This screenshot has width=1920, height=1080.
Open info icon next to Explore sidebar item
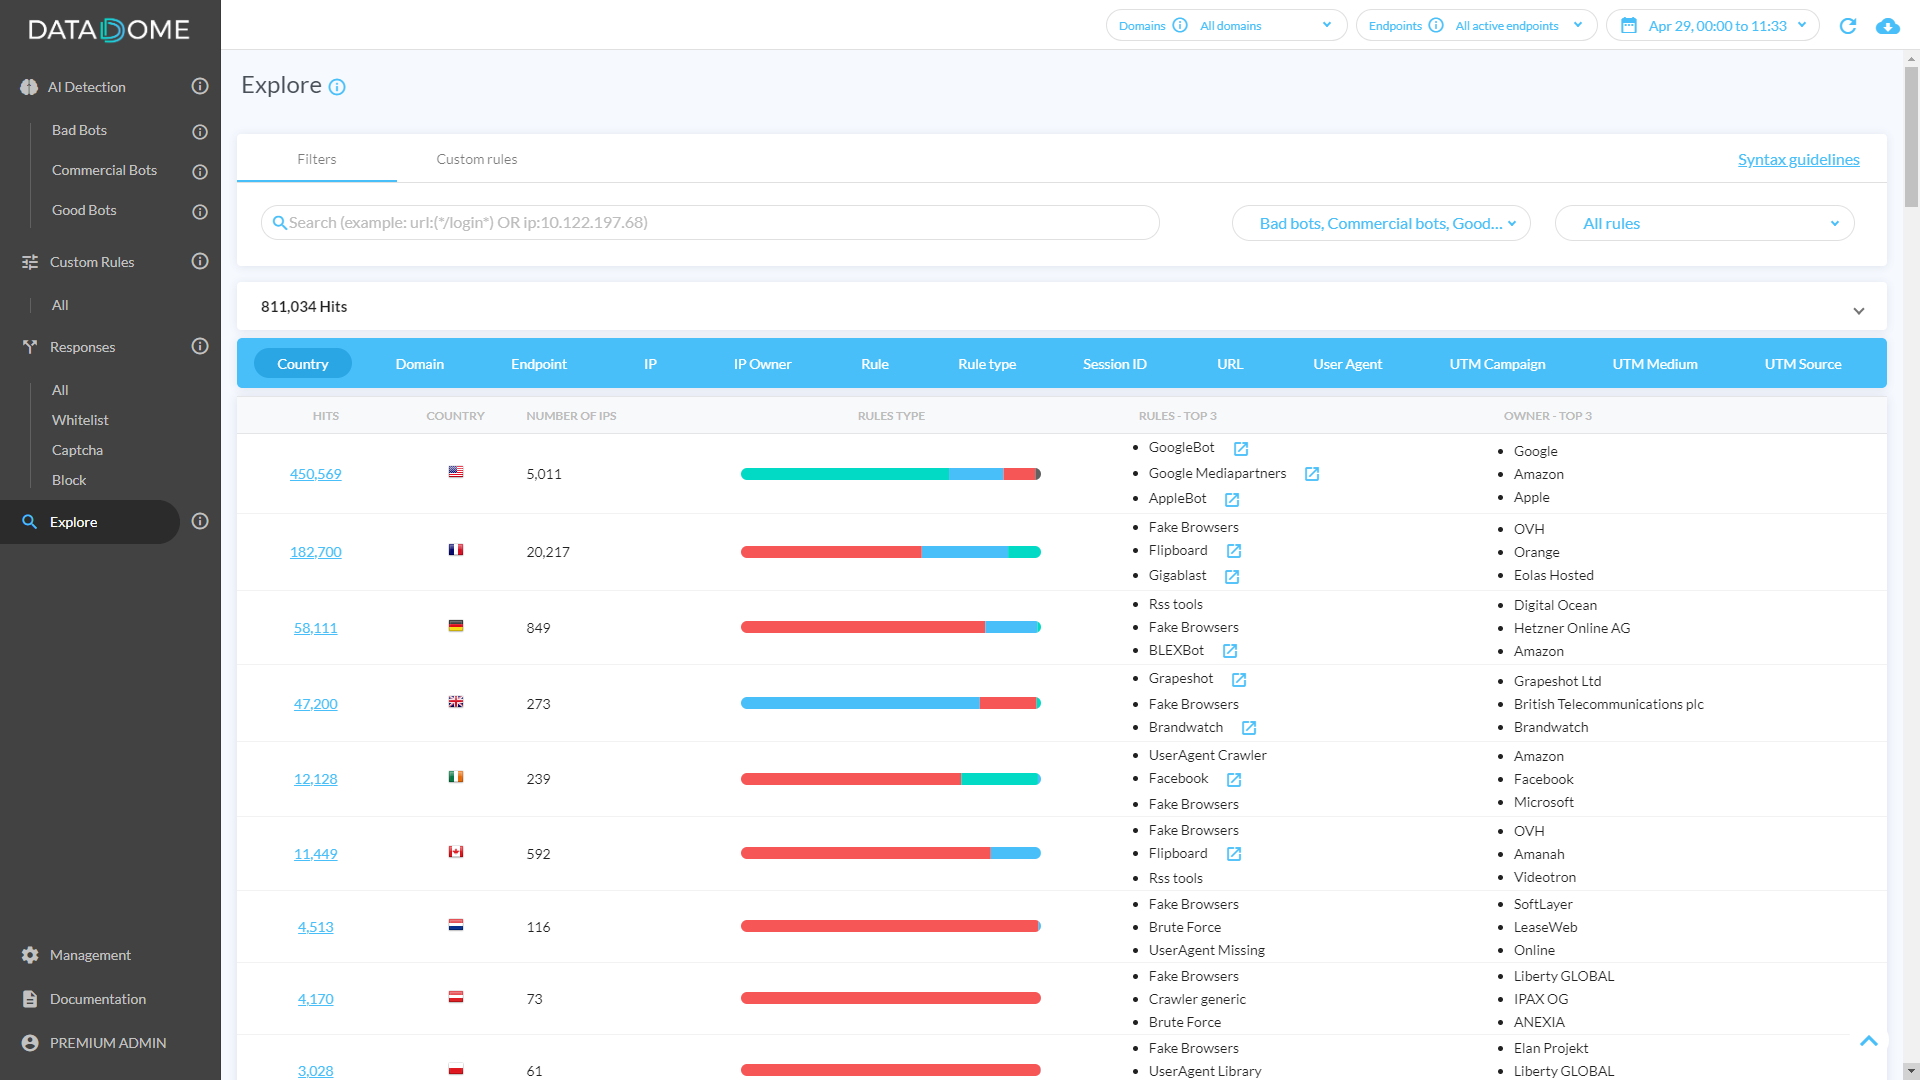[x=200, y=521]
